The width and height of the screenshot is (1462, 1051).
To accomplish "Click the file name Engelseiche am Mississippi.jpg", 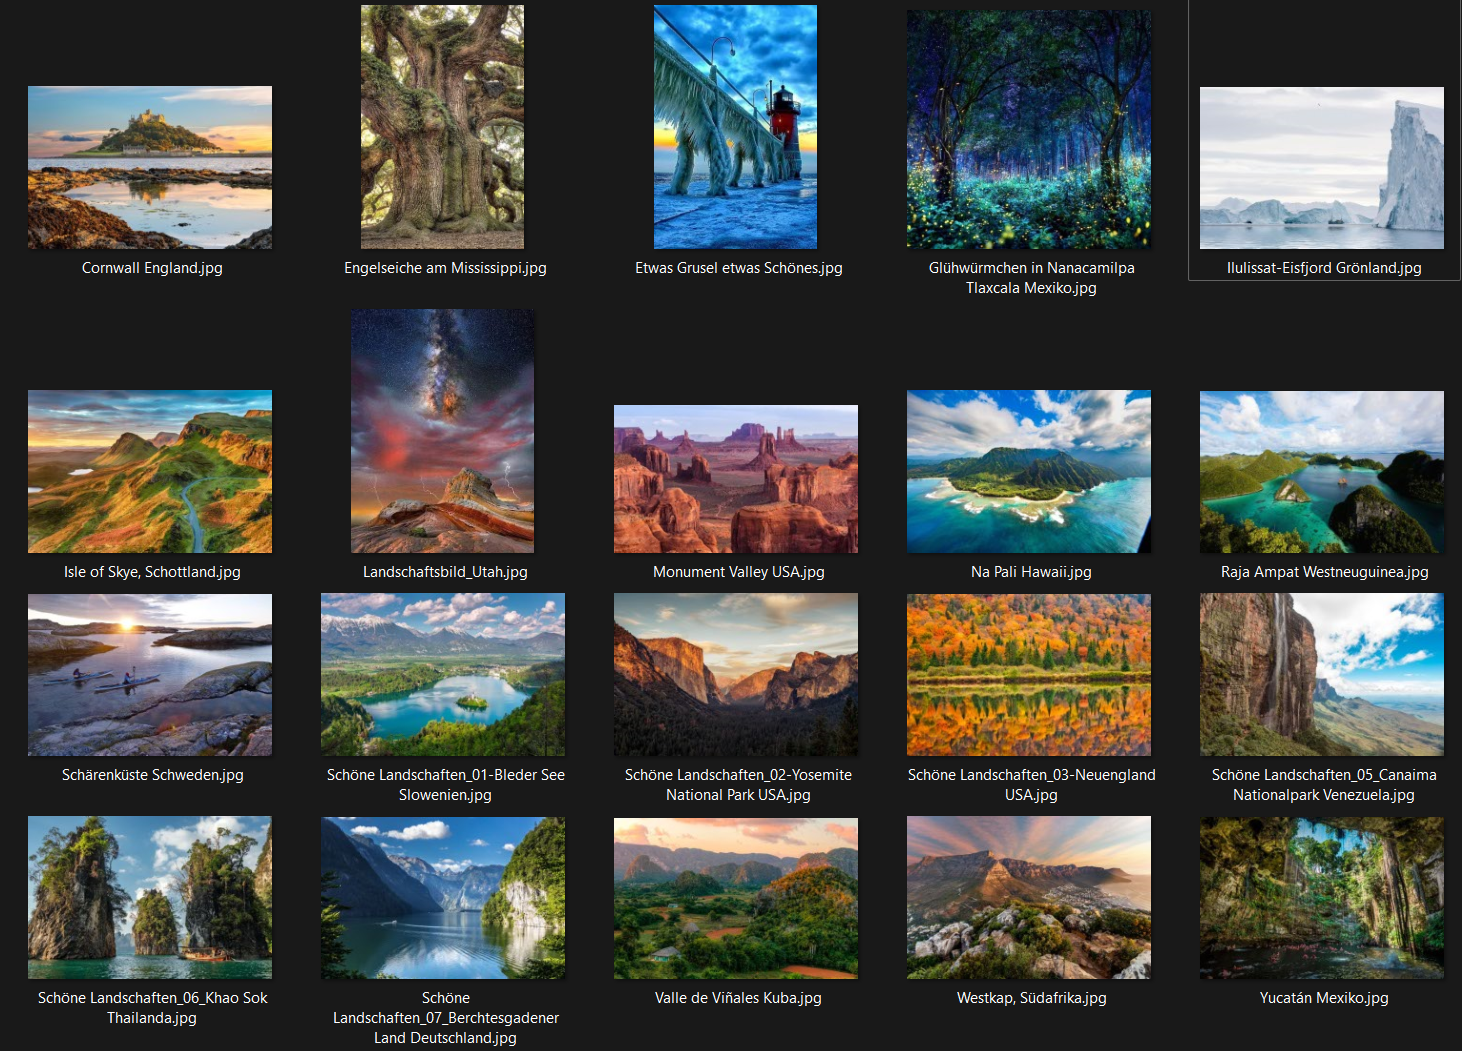I will pyautogui.click(x=445, y=268).
